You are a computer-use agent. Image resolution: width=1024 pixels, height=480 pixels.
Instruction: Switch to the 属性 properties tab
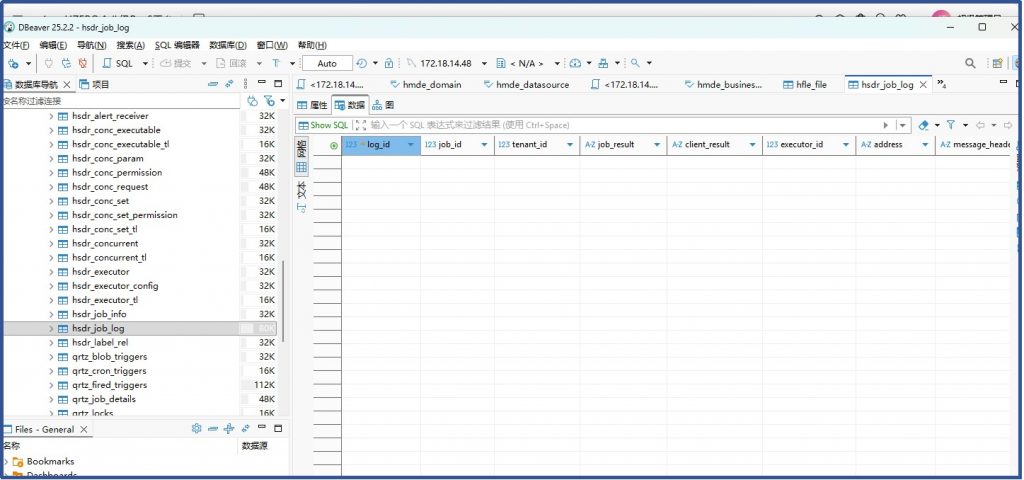click(312, 105)
